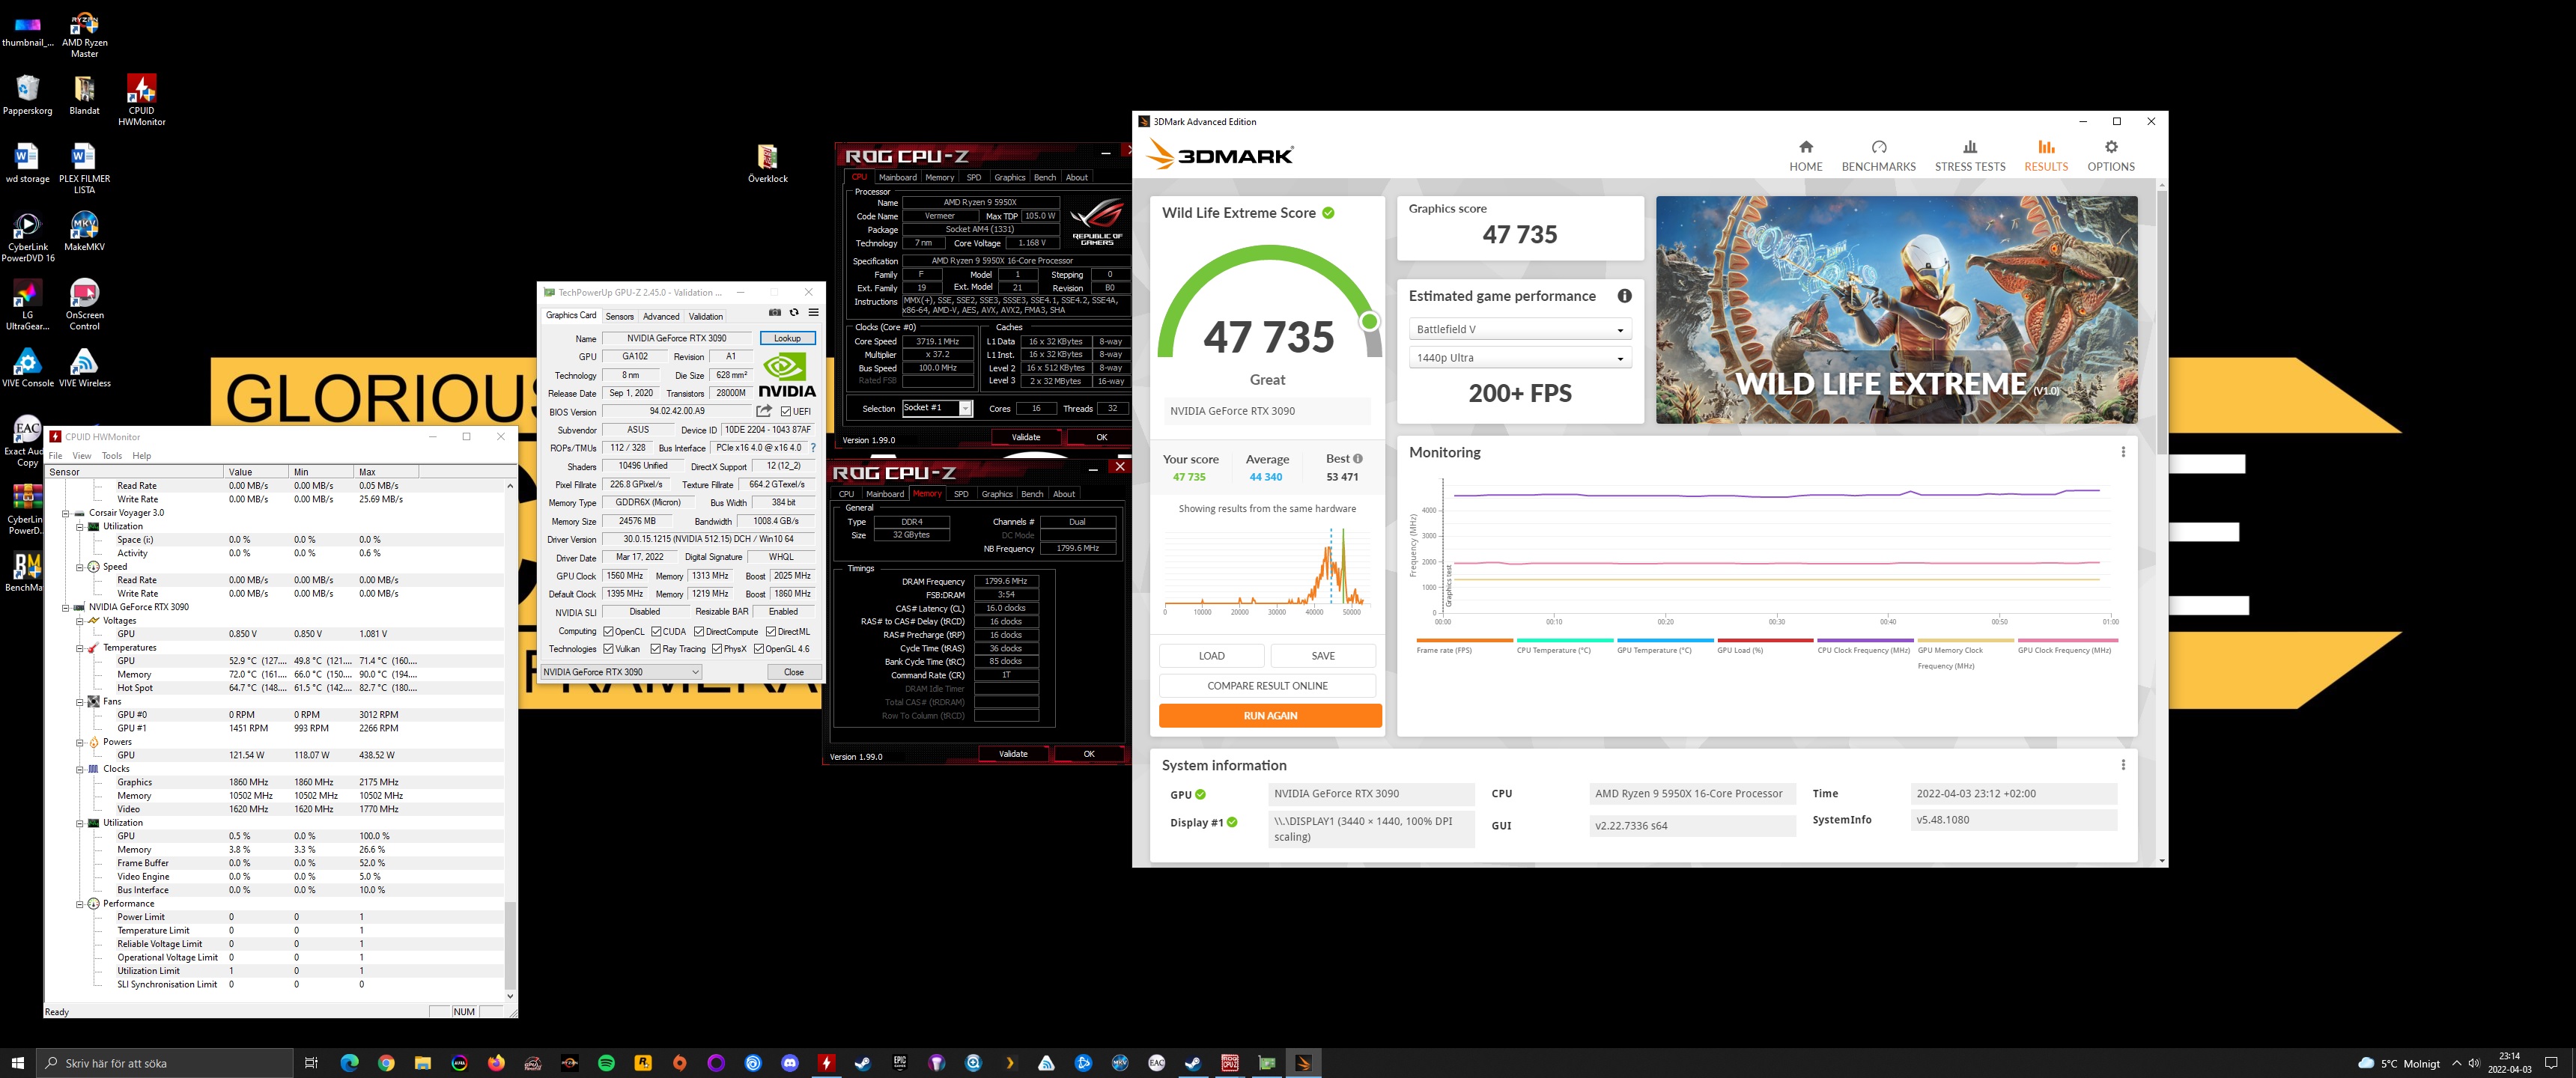
Task: Click the Wild Life Extreme thumbnail image
Action: 1896,309
